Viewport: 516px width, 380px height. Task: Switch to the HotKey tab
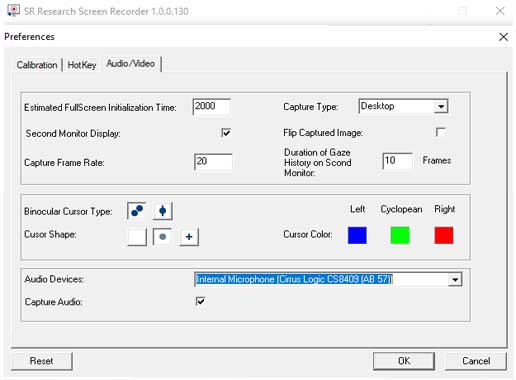(82, 65)
